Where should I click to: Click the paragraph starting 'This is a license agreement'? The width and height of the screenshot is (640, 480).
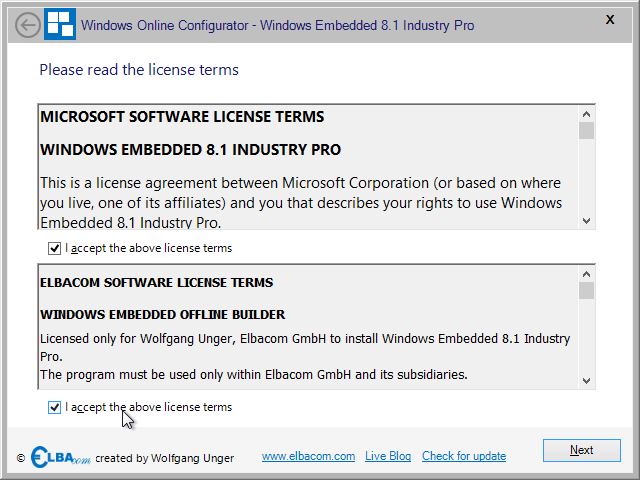[x=301, y=203]
